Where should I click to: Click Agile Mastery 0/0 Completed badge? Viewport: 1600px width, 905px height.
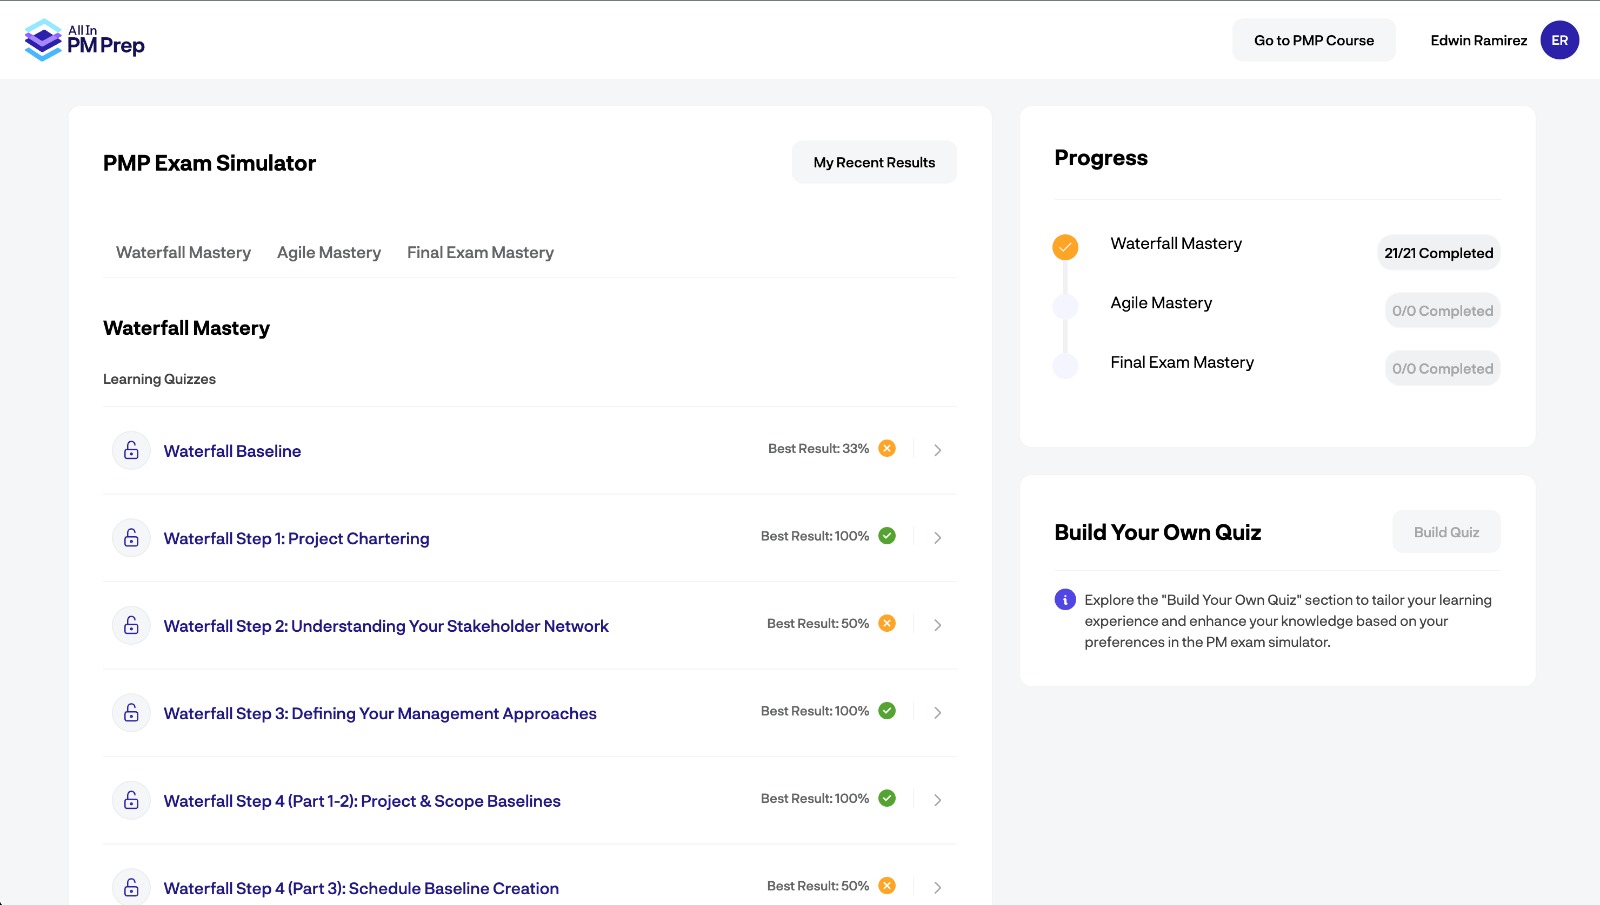(x=1442, y=311)
